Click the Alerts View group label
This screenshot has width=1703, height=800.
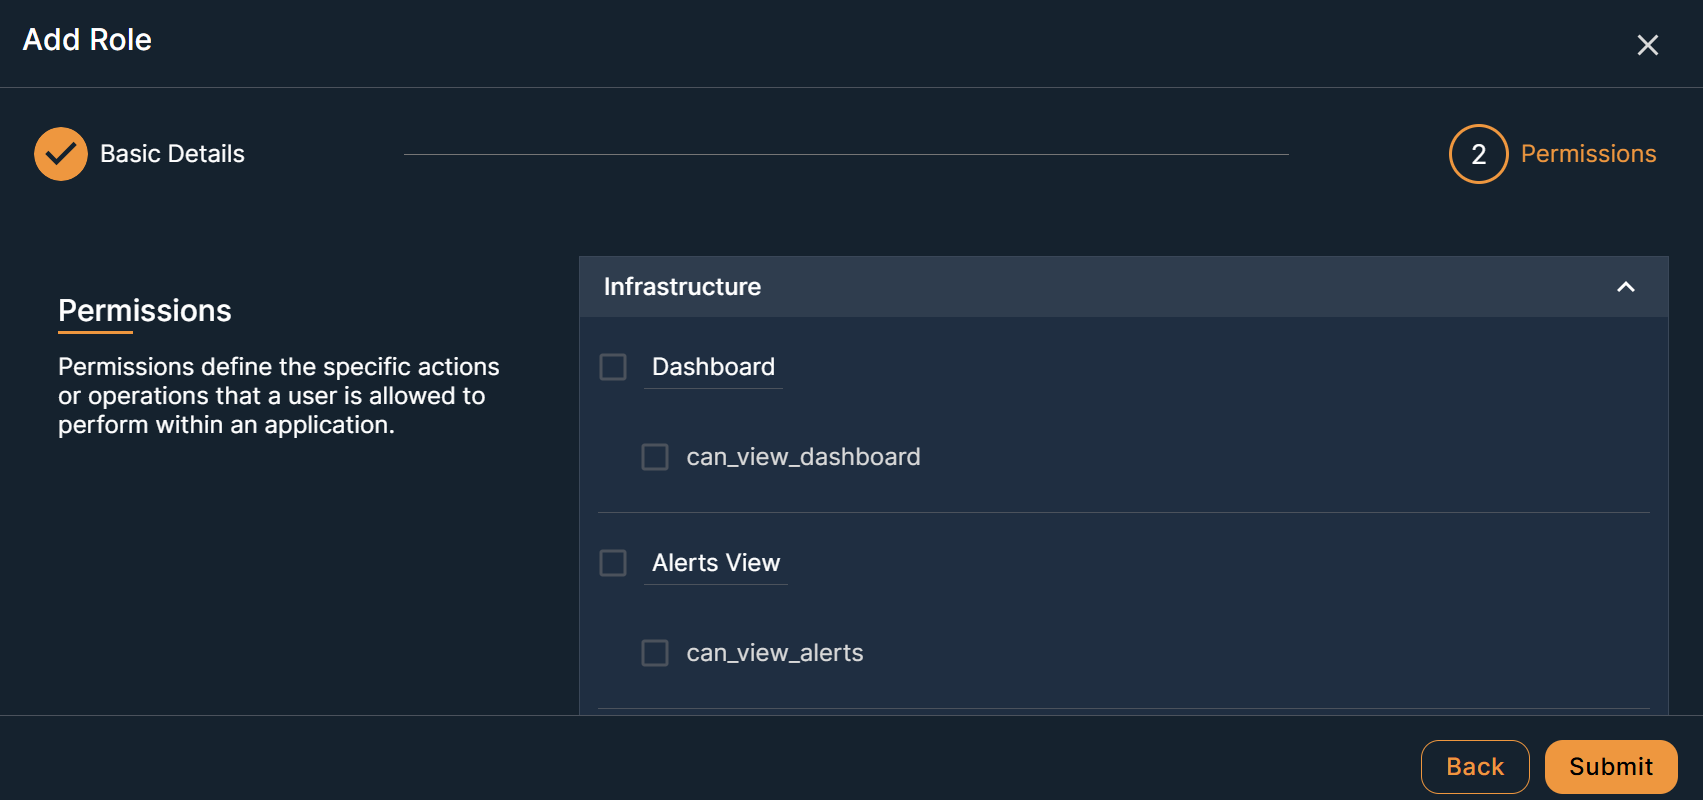pos(715,563)
